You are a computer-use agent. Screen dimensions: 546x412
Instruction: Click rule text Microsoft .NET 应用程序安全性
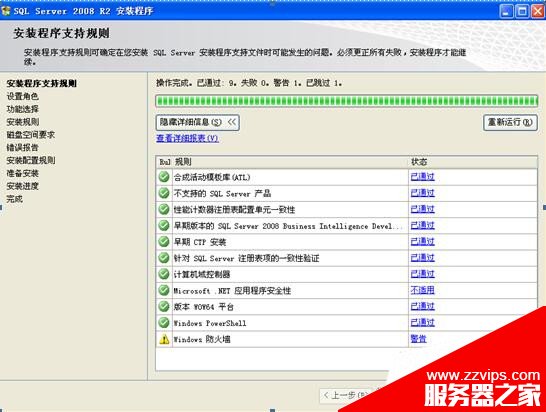coord(232,291)
